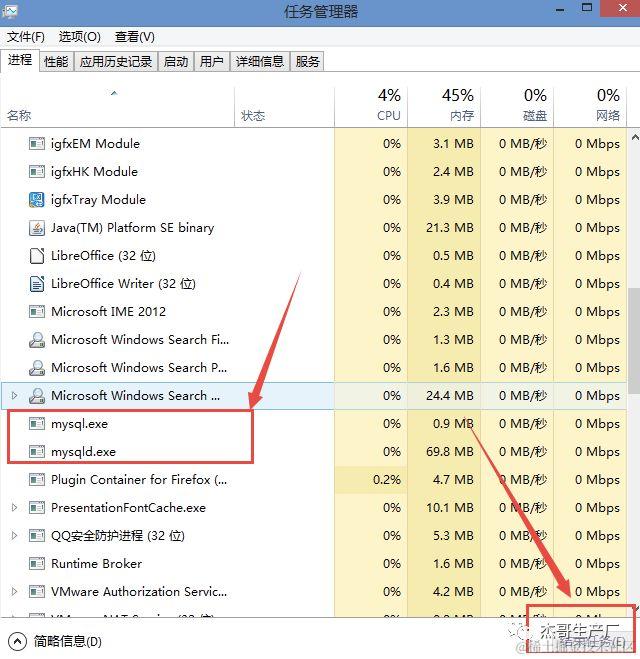Switch to the 启动 tab
Screen dimensions: 640x659
(176, 62)
